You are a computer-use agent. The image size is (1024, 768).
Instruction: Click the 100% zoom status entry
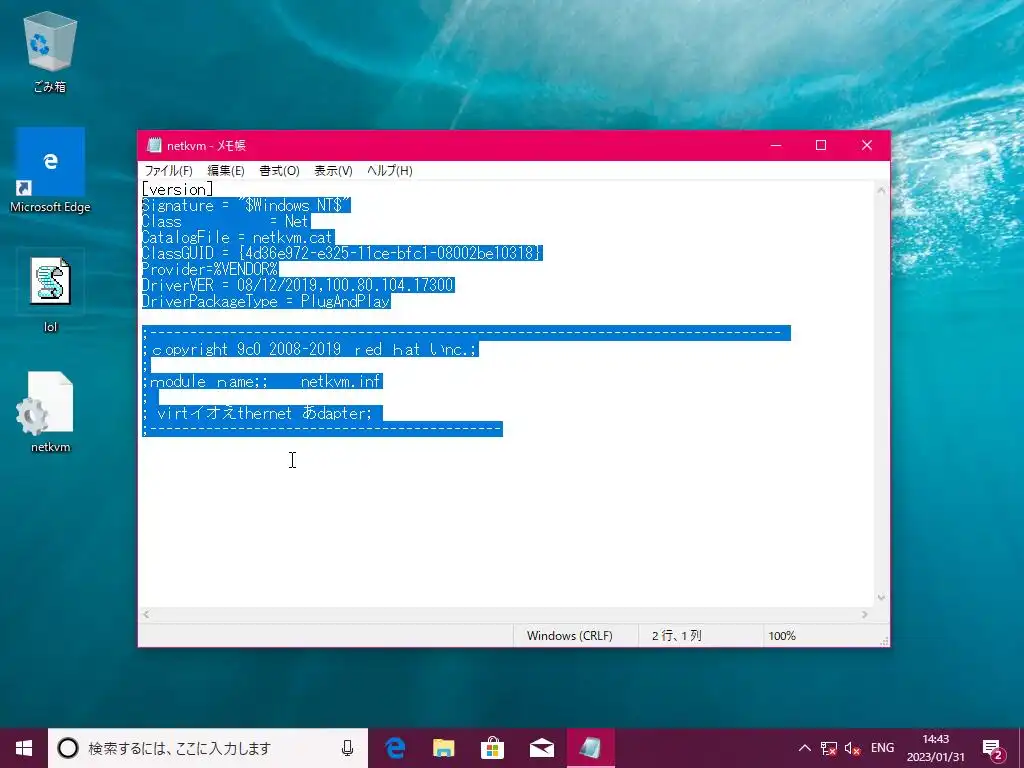782,635
